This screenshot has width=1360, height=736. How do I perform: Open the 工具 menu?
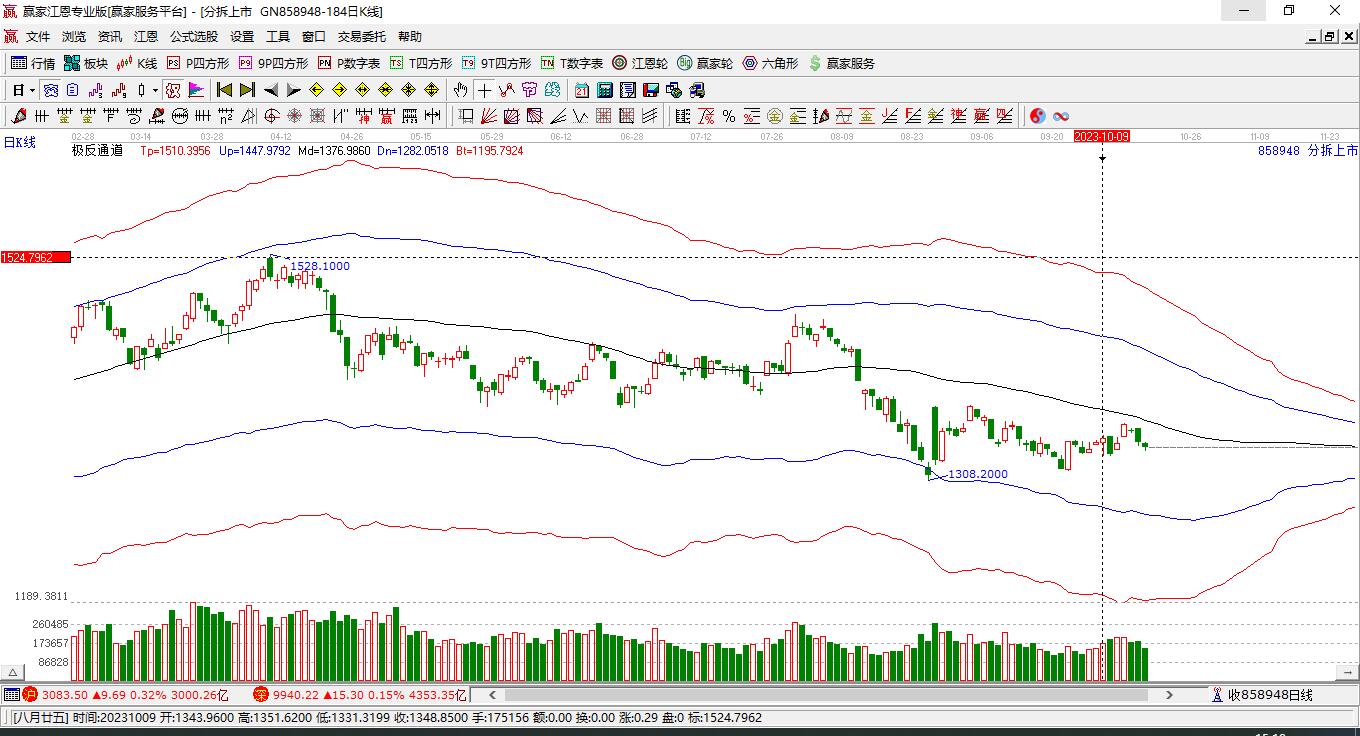pyautogui.click(x=278, y=37)
